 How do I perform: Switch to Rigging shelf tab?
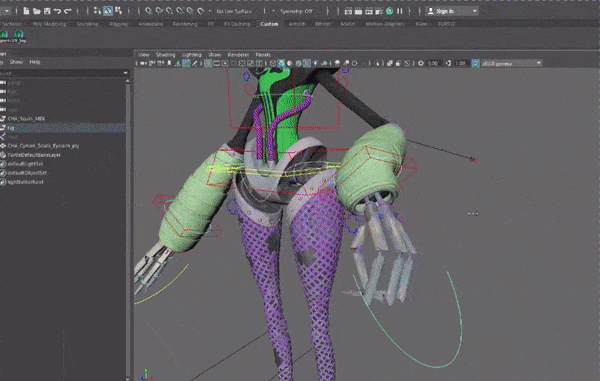118,24
